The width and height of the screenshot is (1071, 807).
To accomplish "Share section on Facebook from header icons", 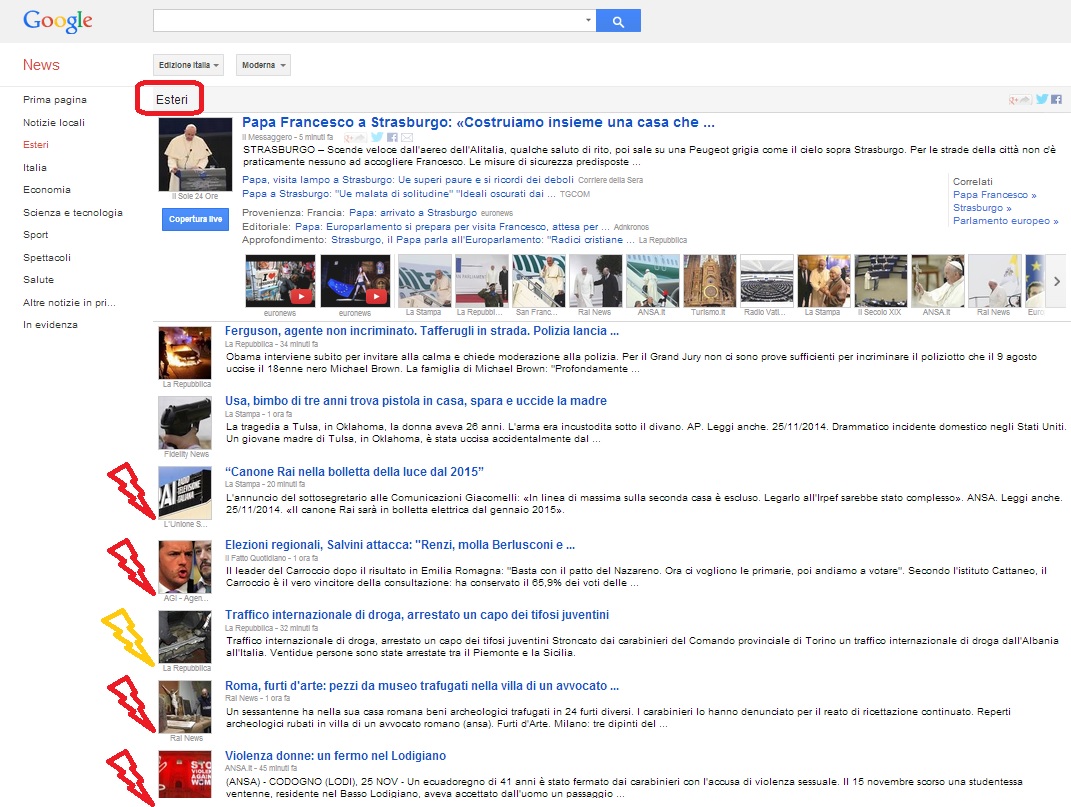I will (1055, 99).
